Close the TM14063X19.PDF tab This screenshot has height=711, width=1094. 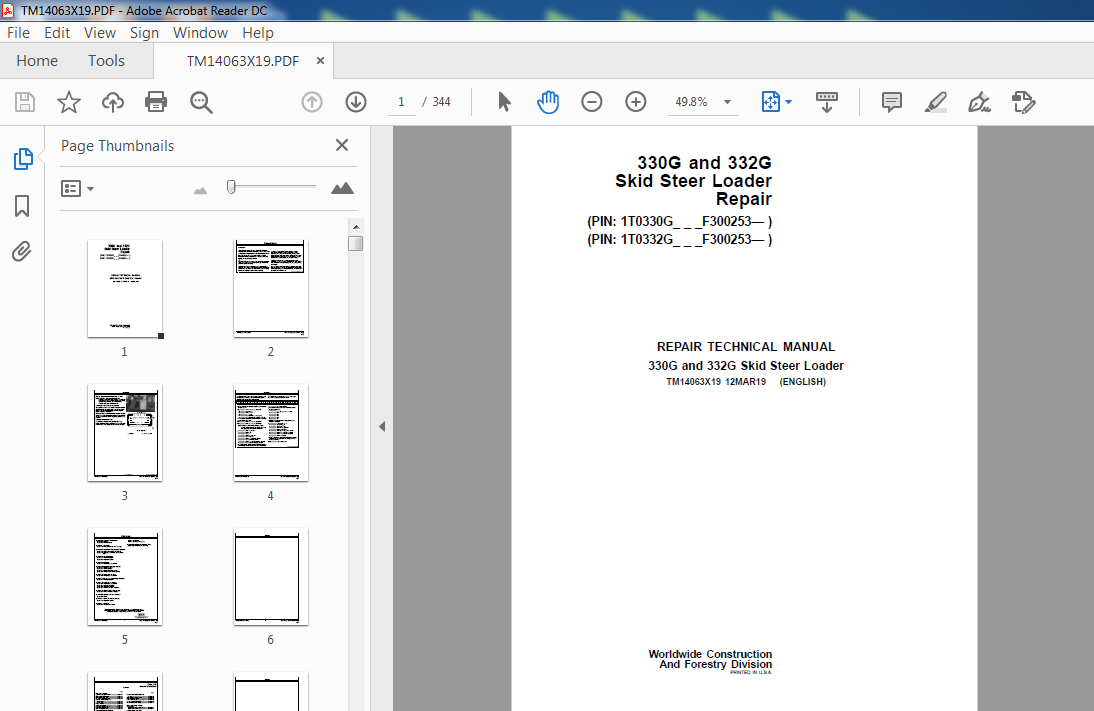[x=320, y=61]
